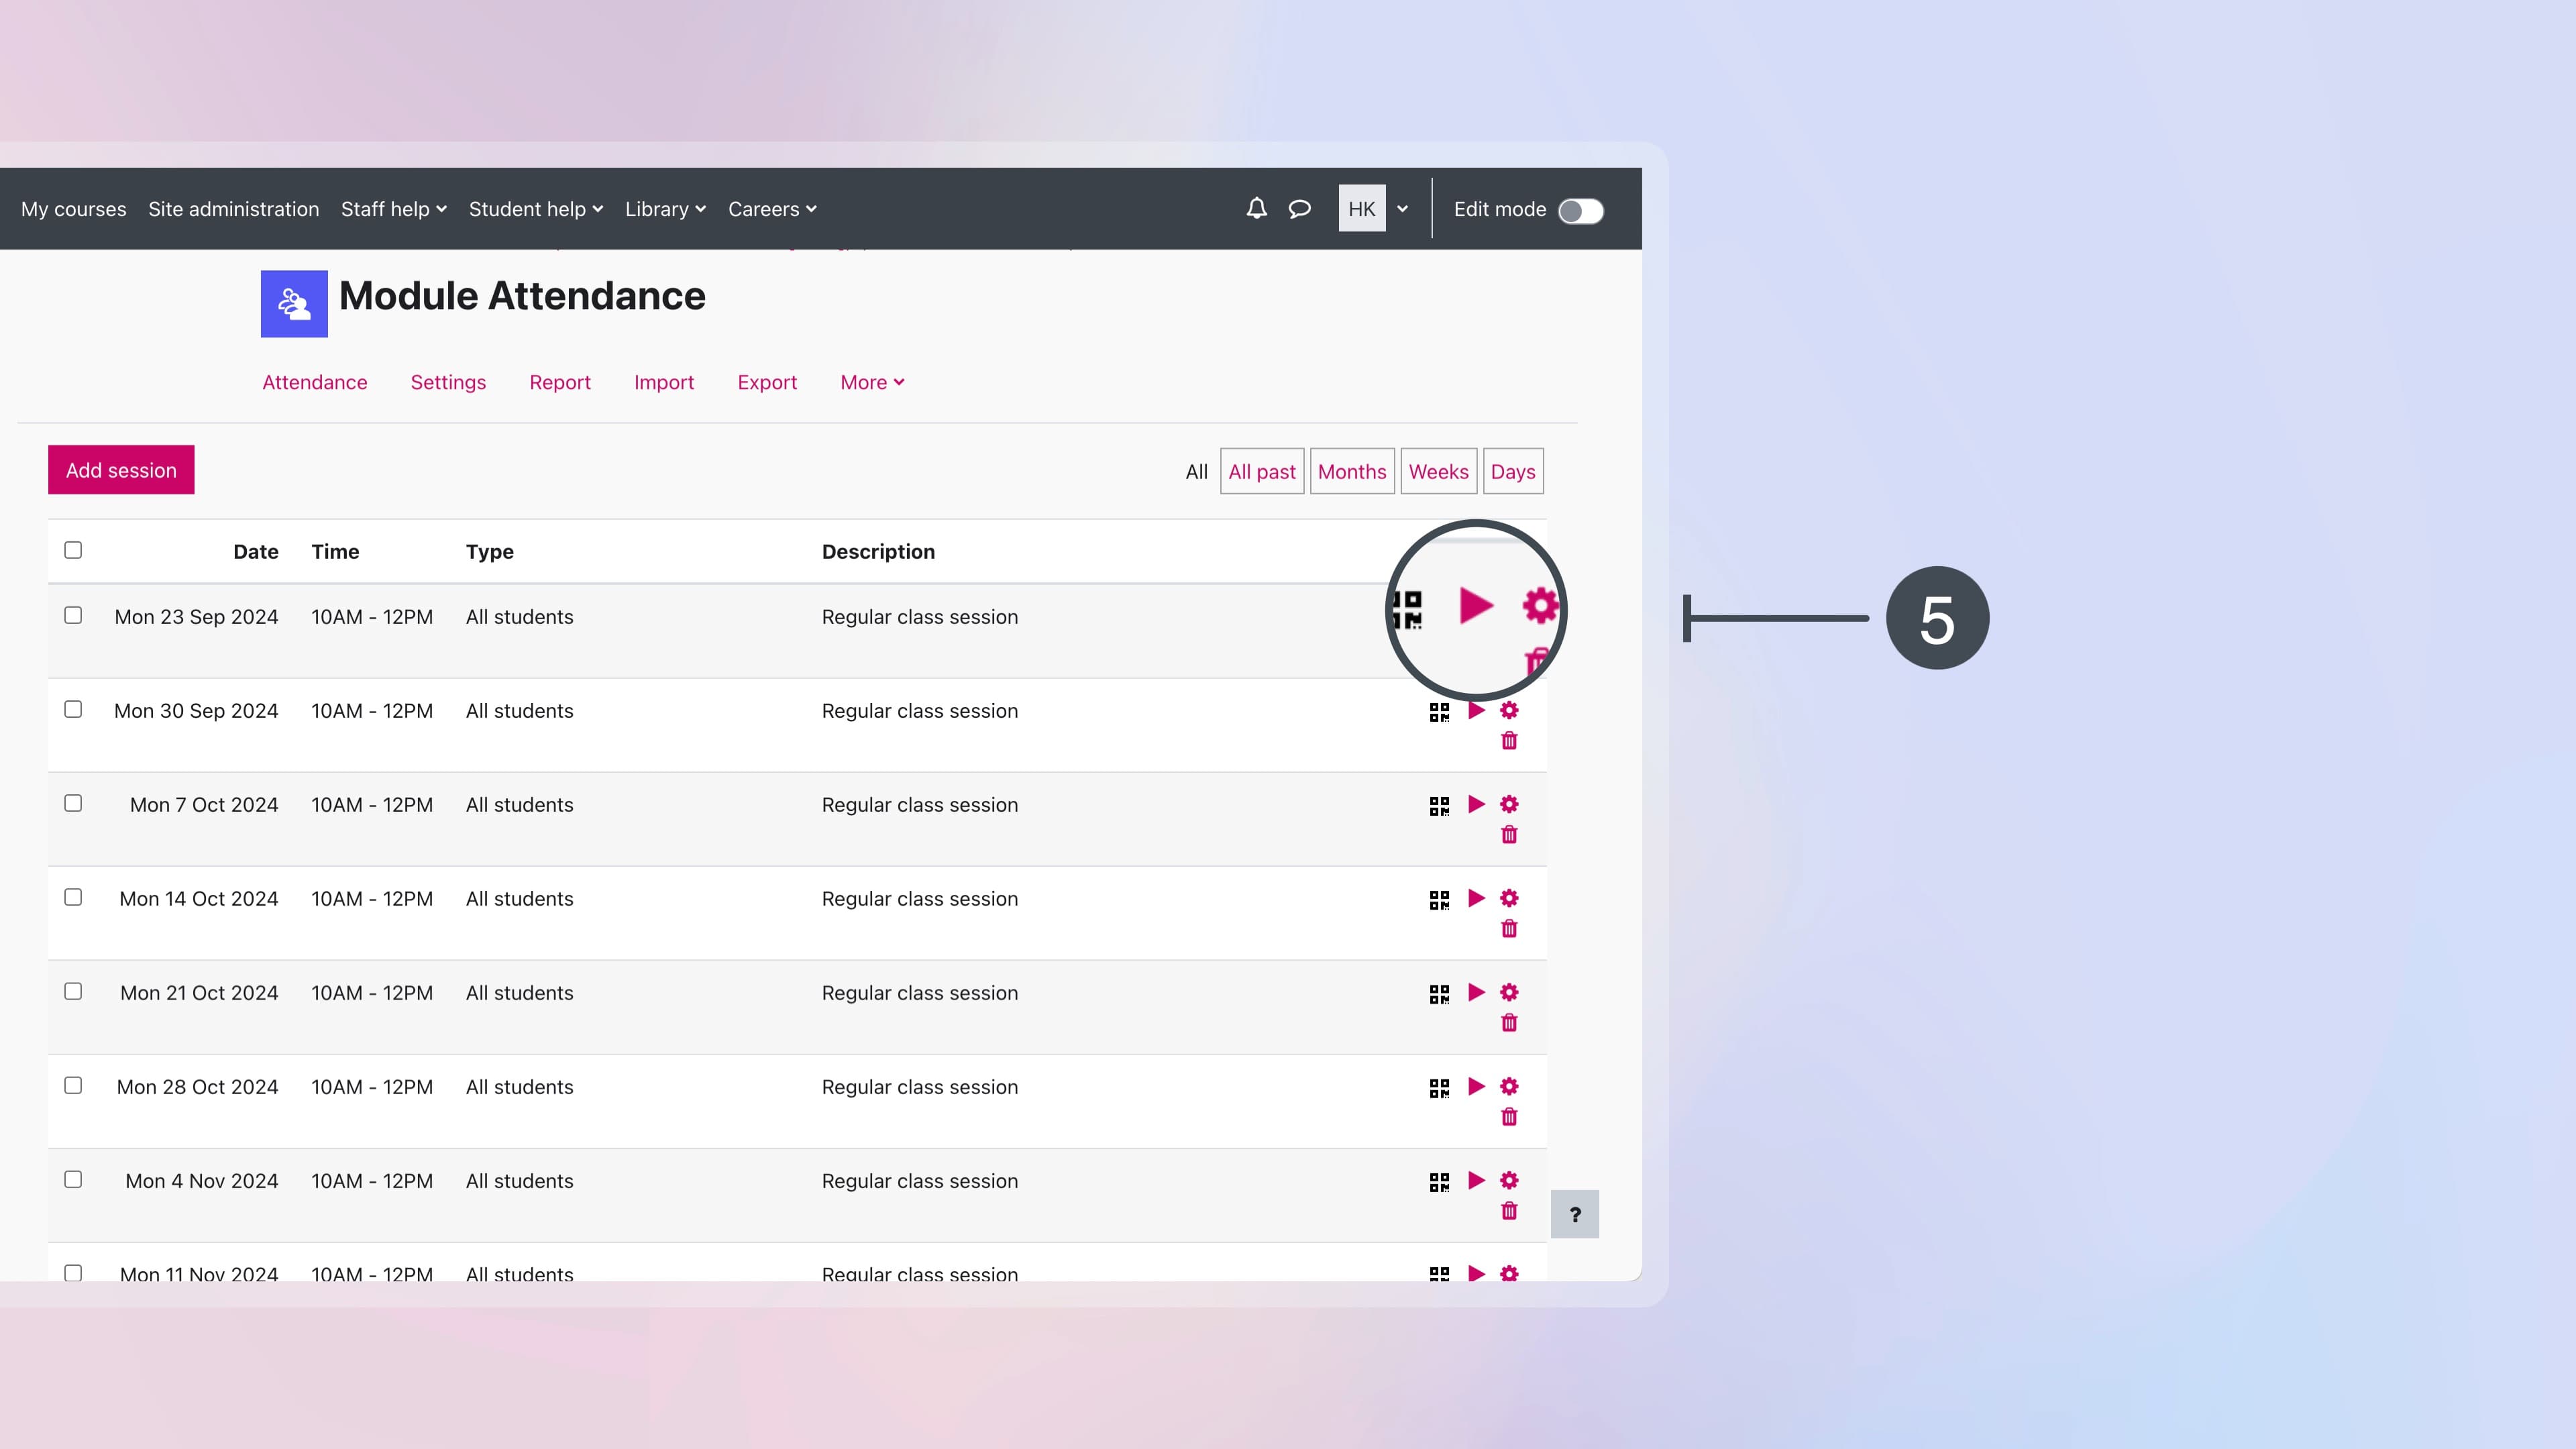Expand the More menu
The width and height of the screenshot is (2576, 1449).
tap(871, 382)
